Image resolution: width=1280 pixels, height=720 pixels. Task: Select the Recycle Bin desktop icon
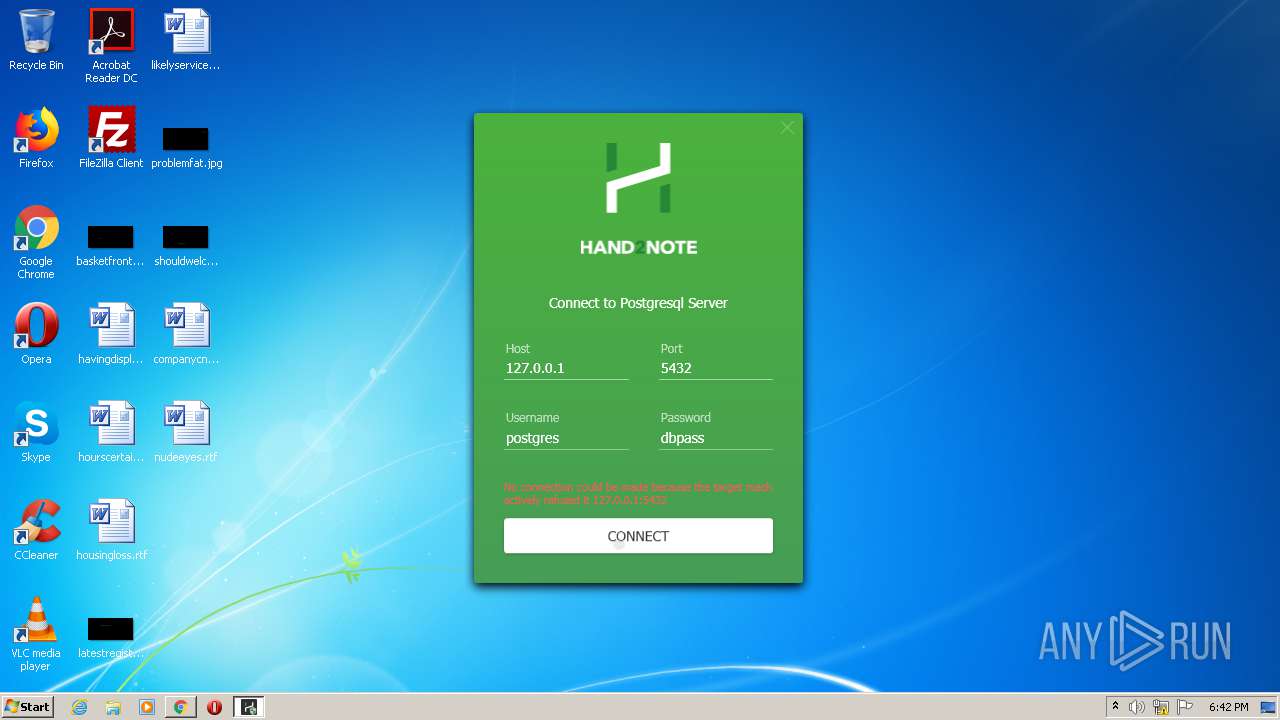click(x=36, y=40)
